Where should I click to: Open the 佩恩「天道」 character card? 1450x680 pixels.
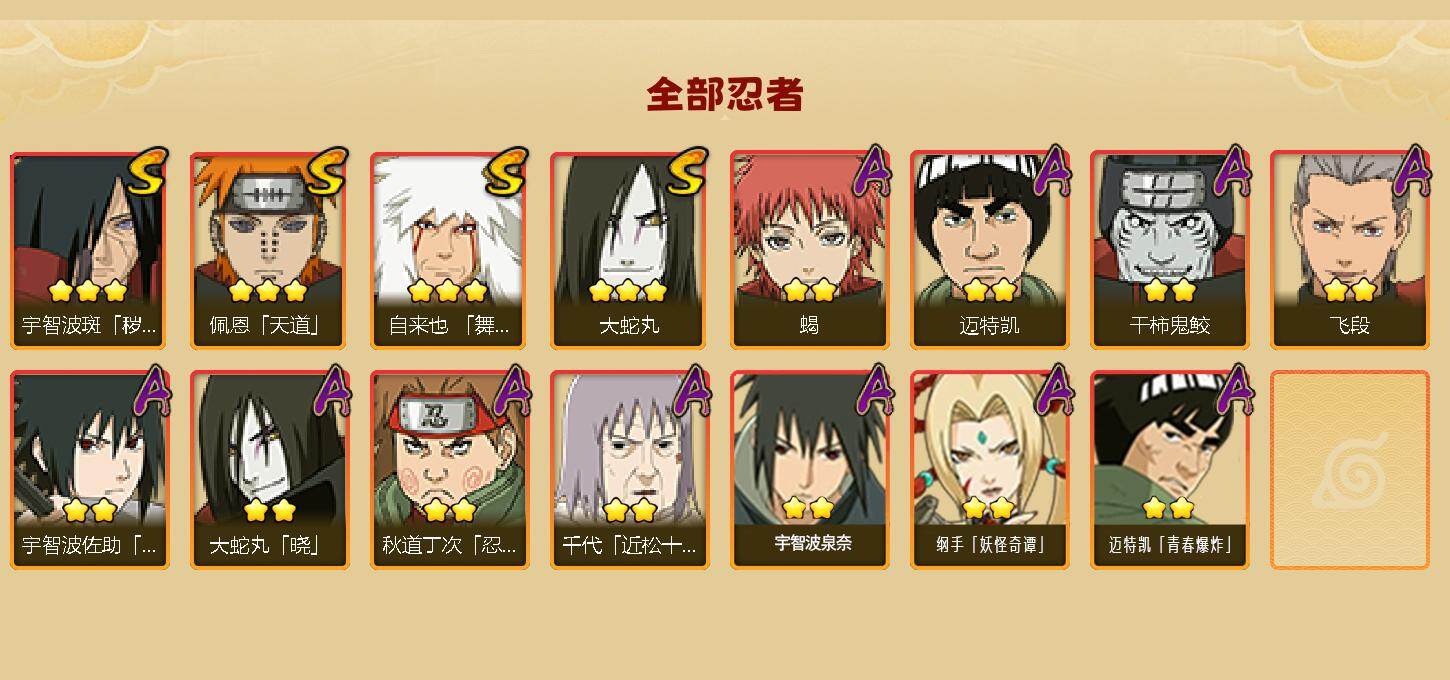click(269, 250)
